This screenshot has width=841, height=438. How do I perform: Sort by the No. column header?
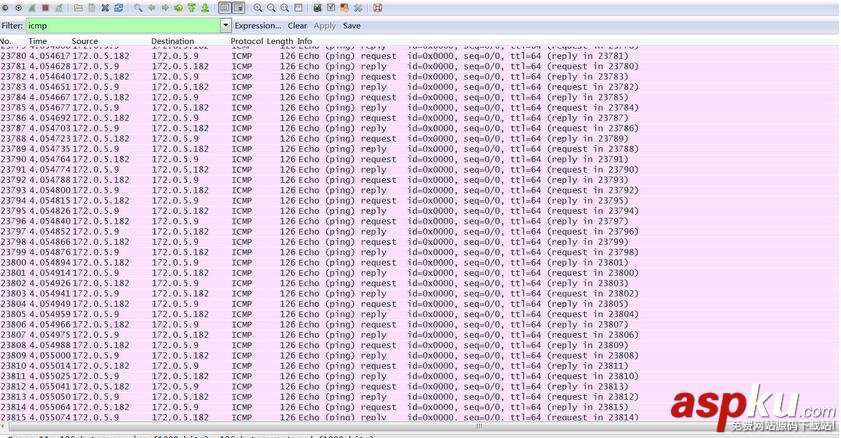pos(6,41)
